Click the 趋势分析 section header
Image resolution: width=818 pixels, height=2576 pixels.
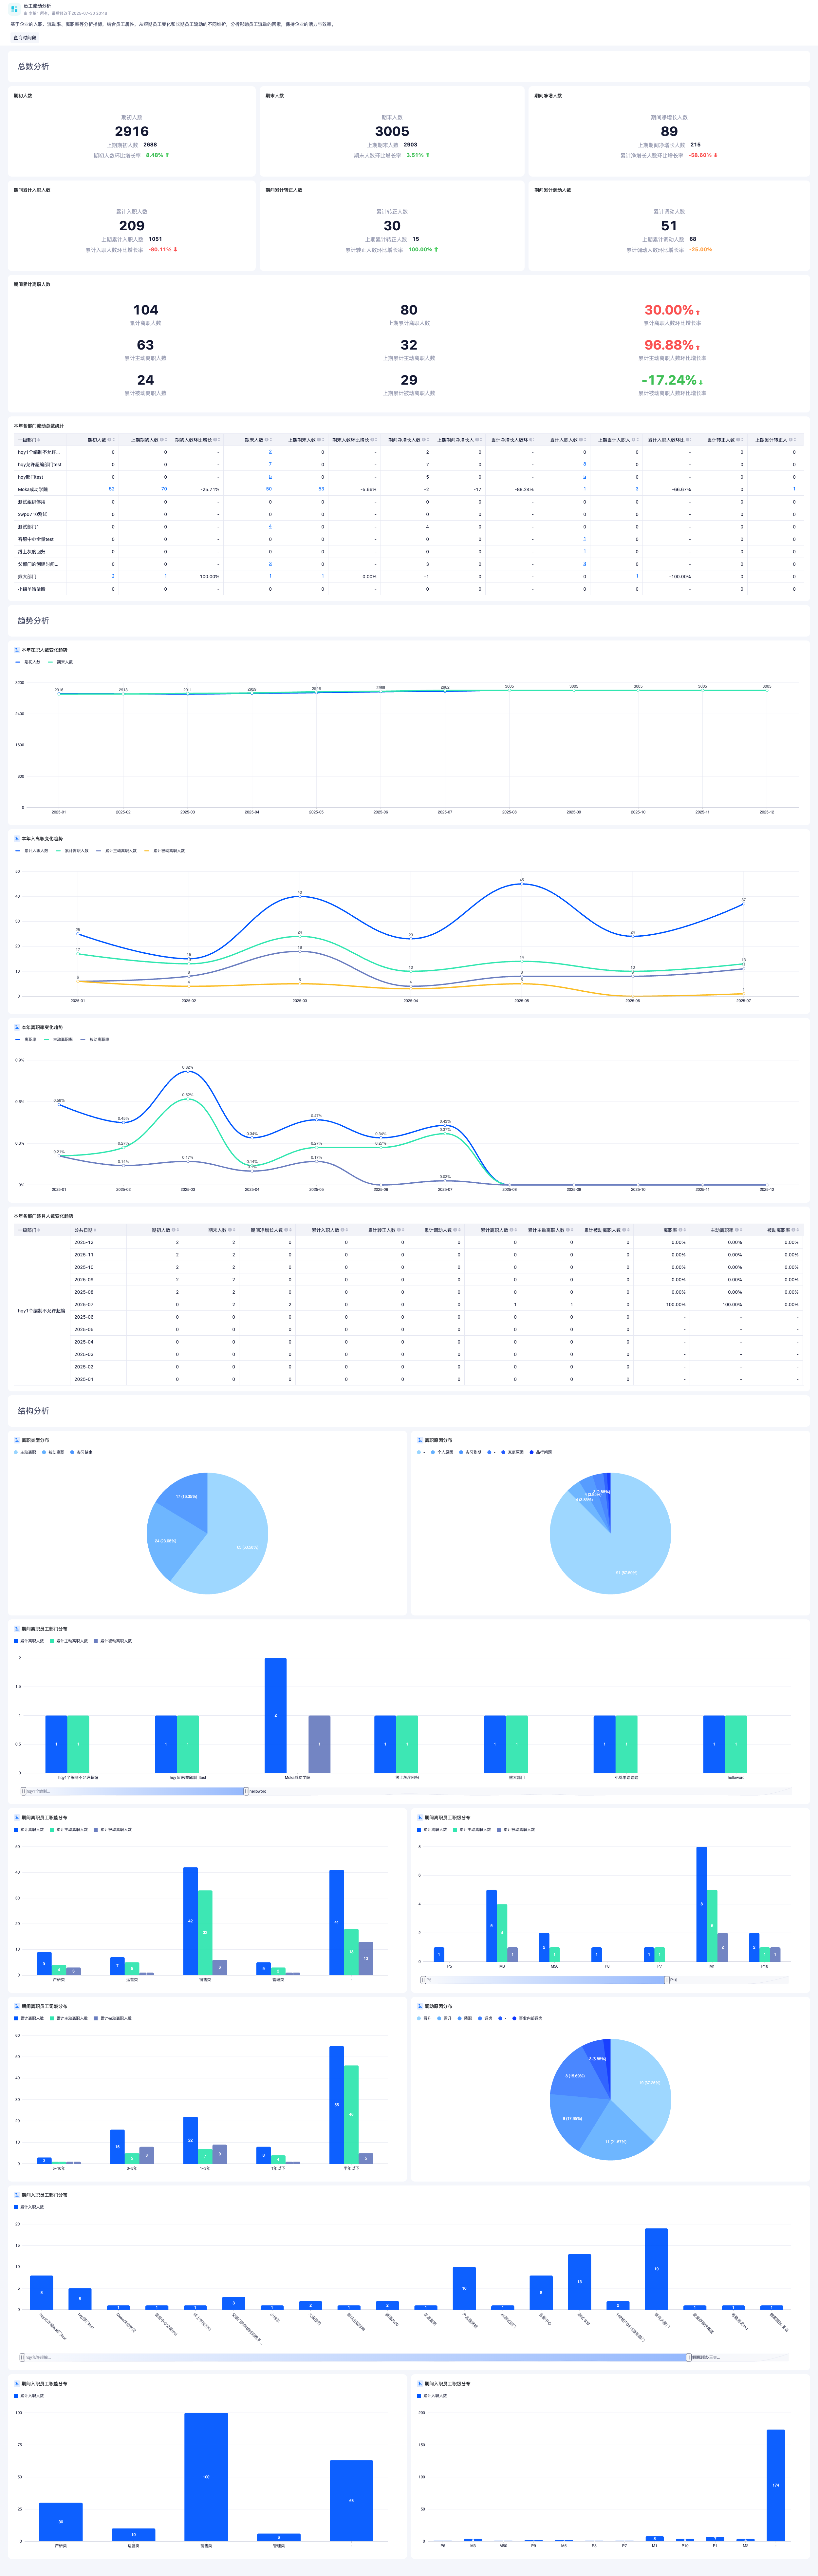point(33,621)
